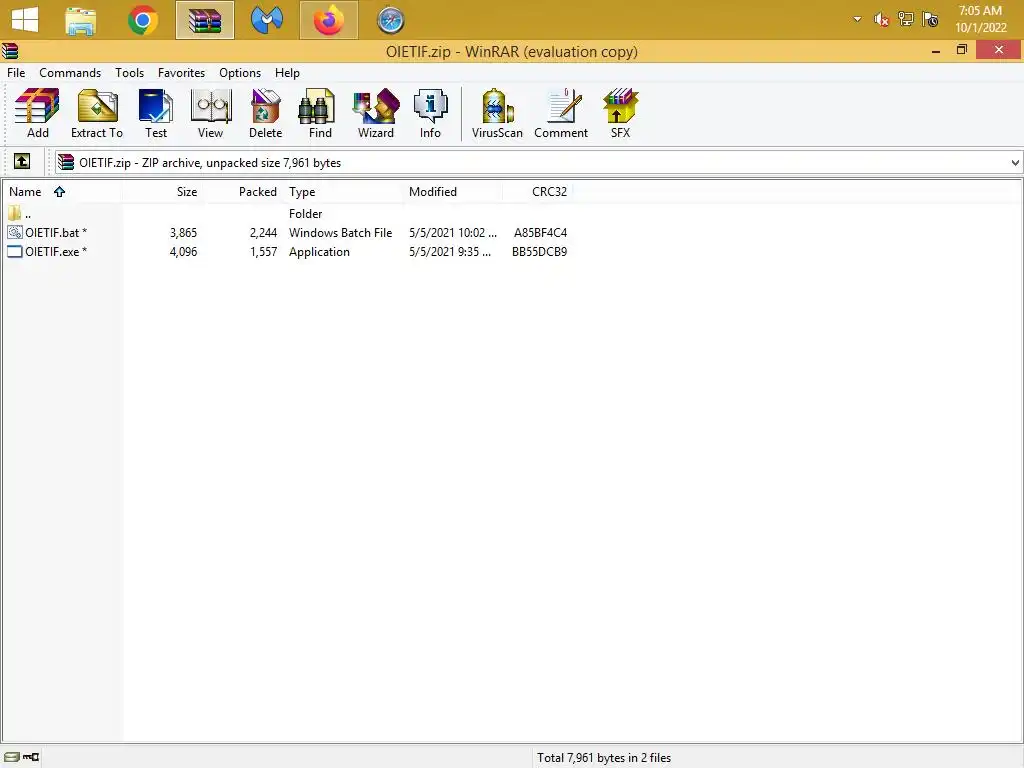The width and height of the screenshot is (1024, 768).
Task: Click the Delete toolbar icon
Action: (x=265, y=114)
